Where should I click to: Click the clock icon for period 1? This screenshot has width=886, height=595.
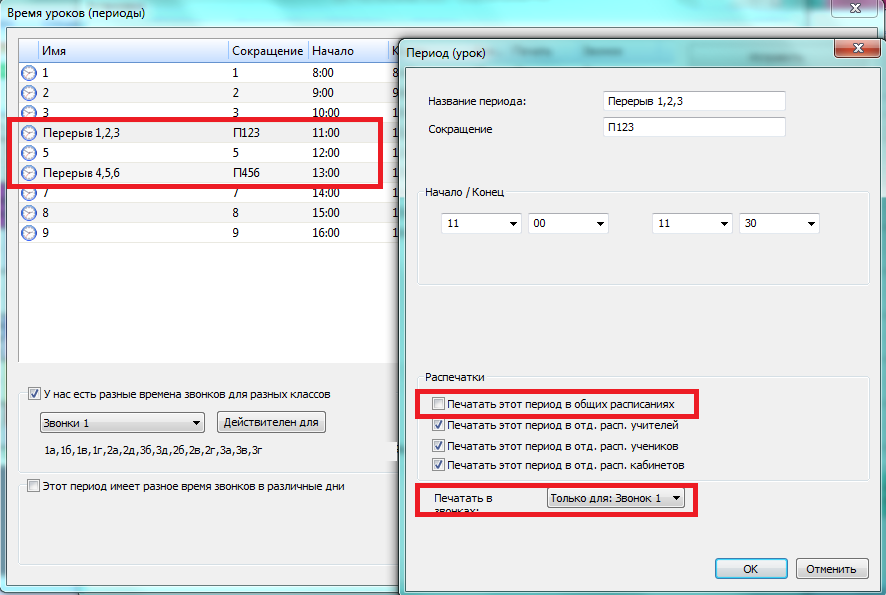29,73
